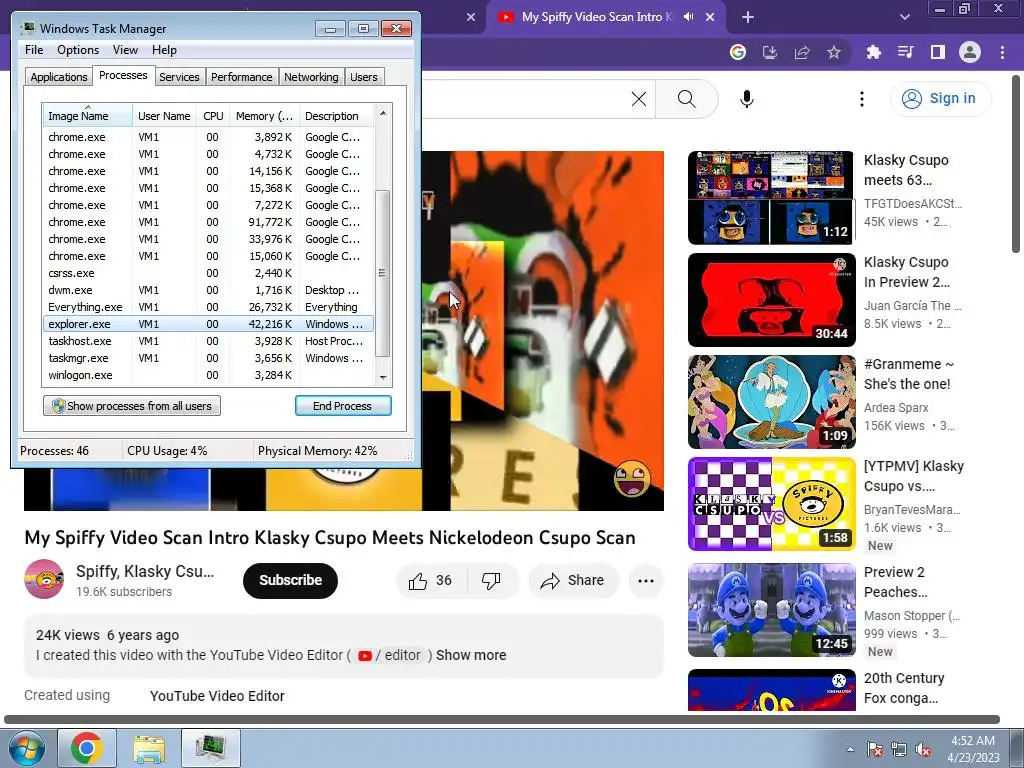Click Show processes from all users
The image size is (1024, 768).
[x=132, y=406]
